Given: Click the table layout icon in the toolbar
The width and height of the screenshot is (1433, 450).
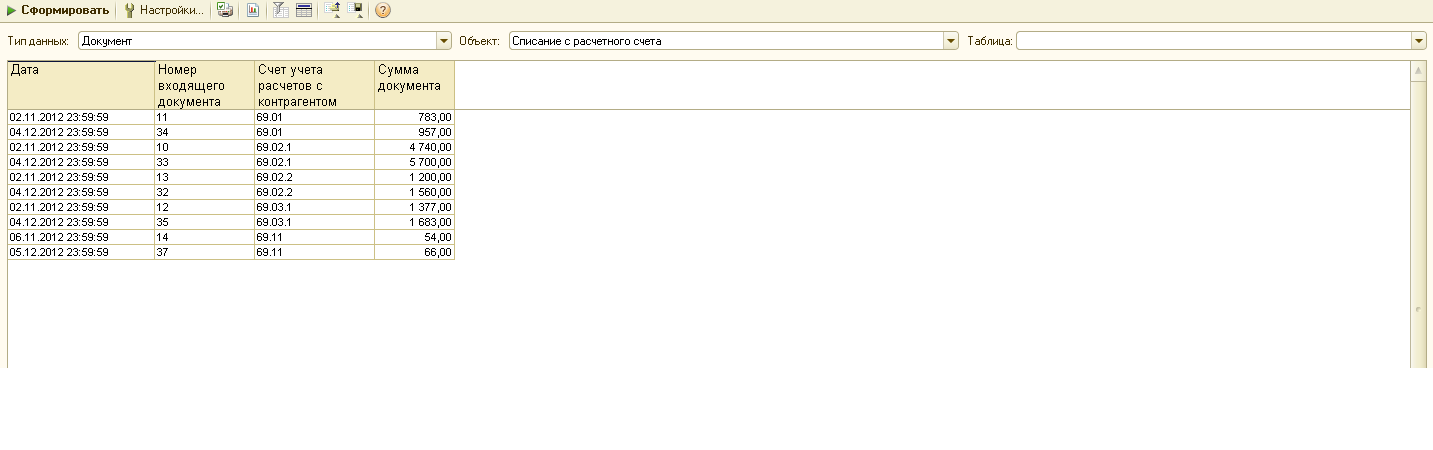Looking at the screenshot, I should 303,10.
